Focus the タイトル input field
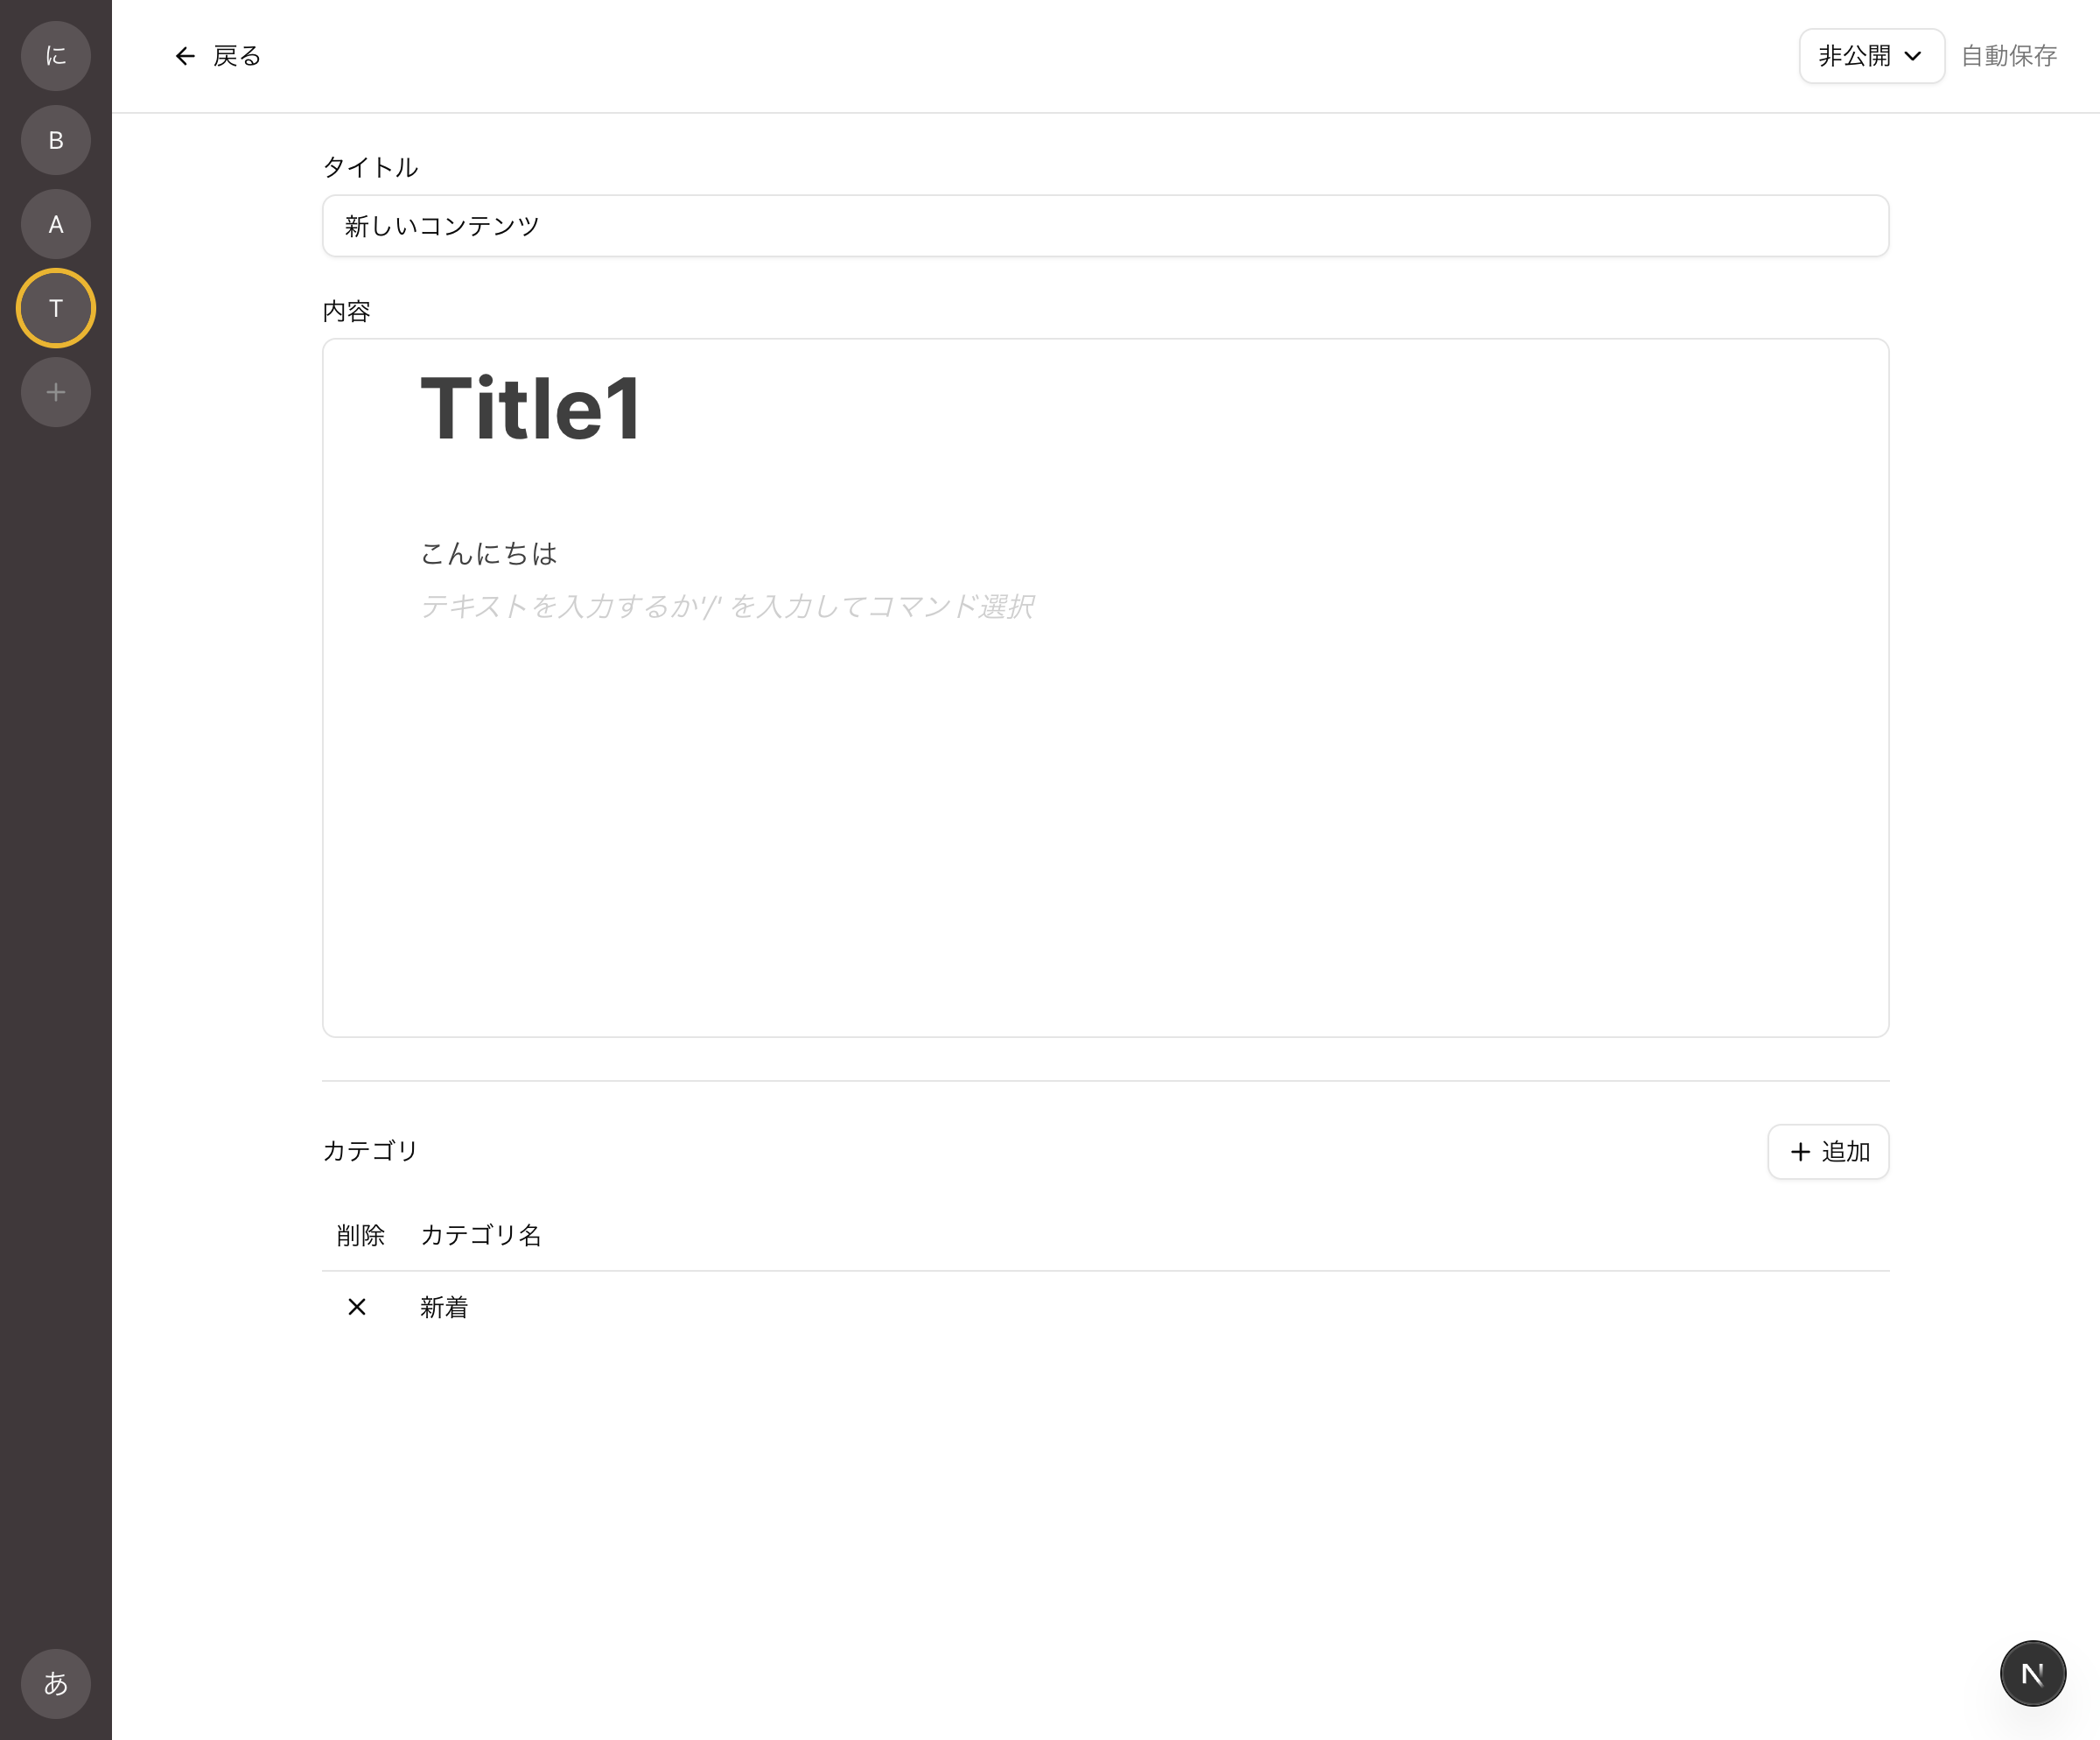This screenshot has height=1740, width=2100. [1105, 226]
